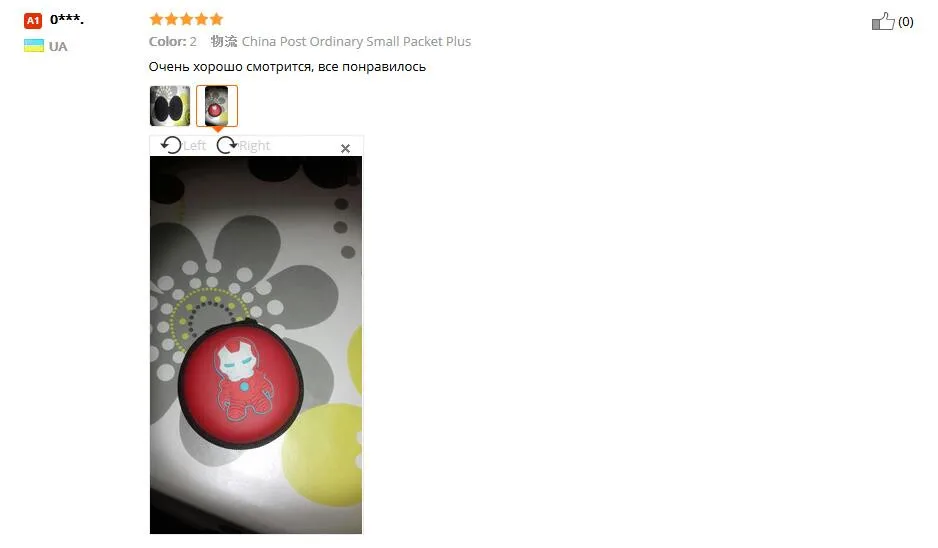Image resolution: width=938 pixels, height=548 pixels.
Task: Close the enlarged review photo viewer
Action: (x=345, y=148)
